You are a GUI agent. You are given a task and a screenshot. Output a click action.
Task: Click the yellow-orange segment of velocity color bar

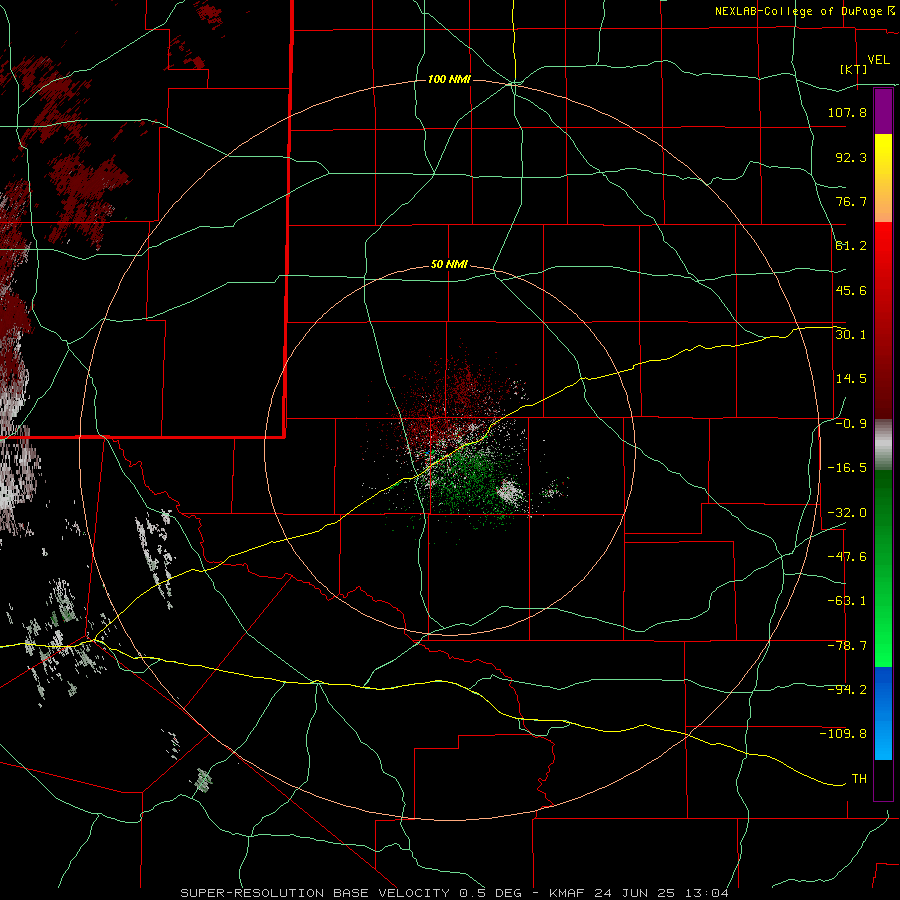(x=883, y=178)
